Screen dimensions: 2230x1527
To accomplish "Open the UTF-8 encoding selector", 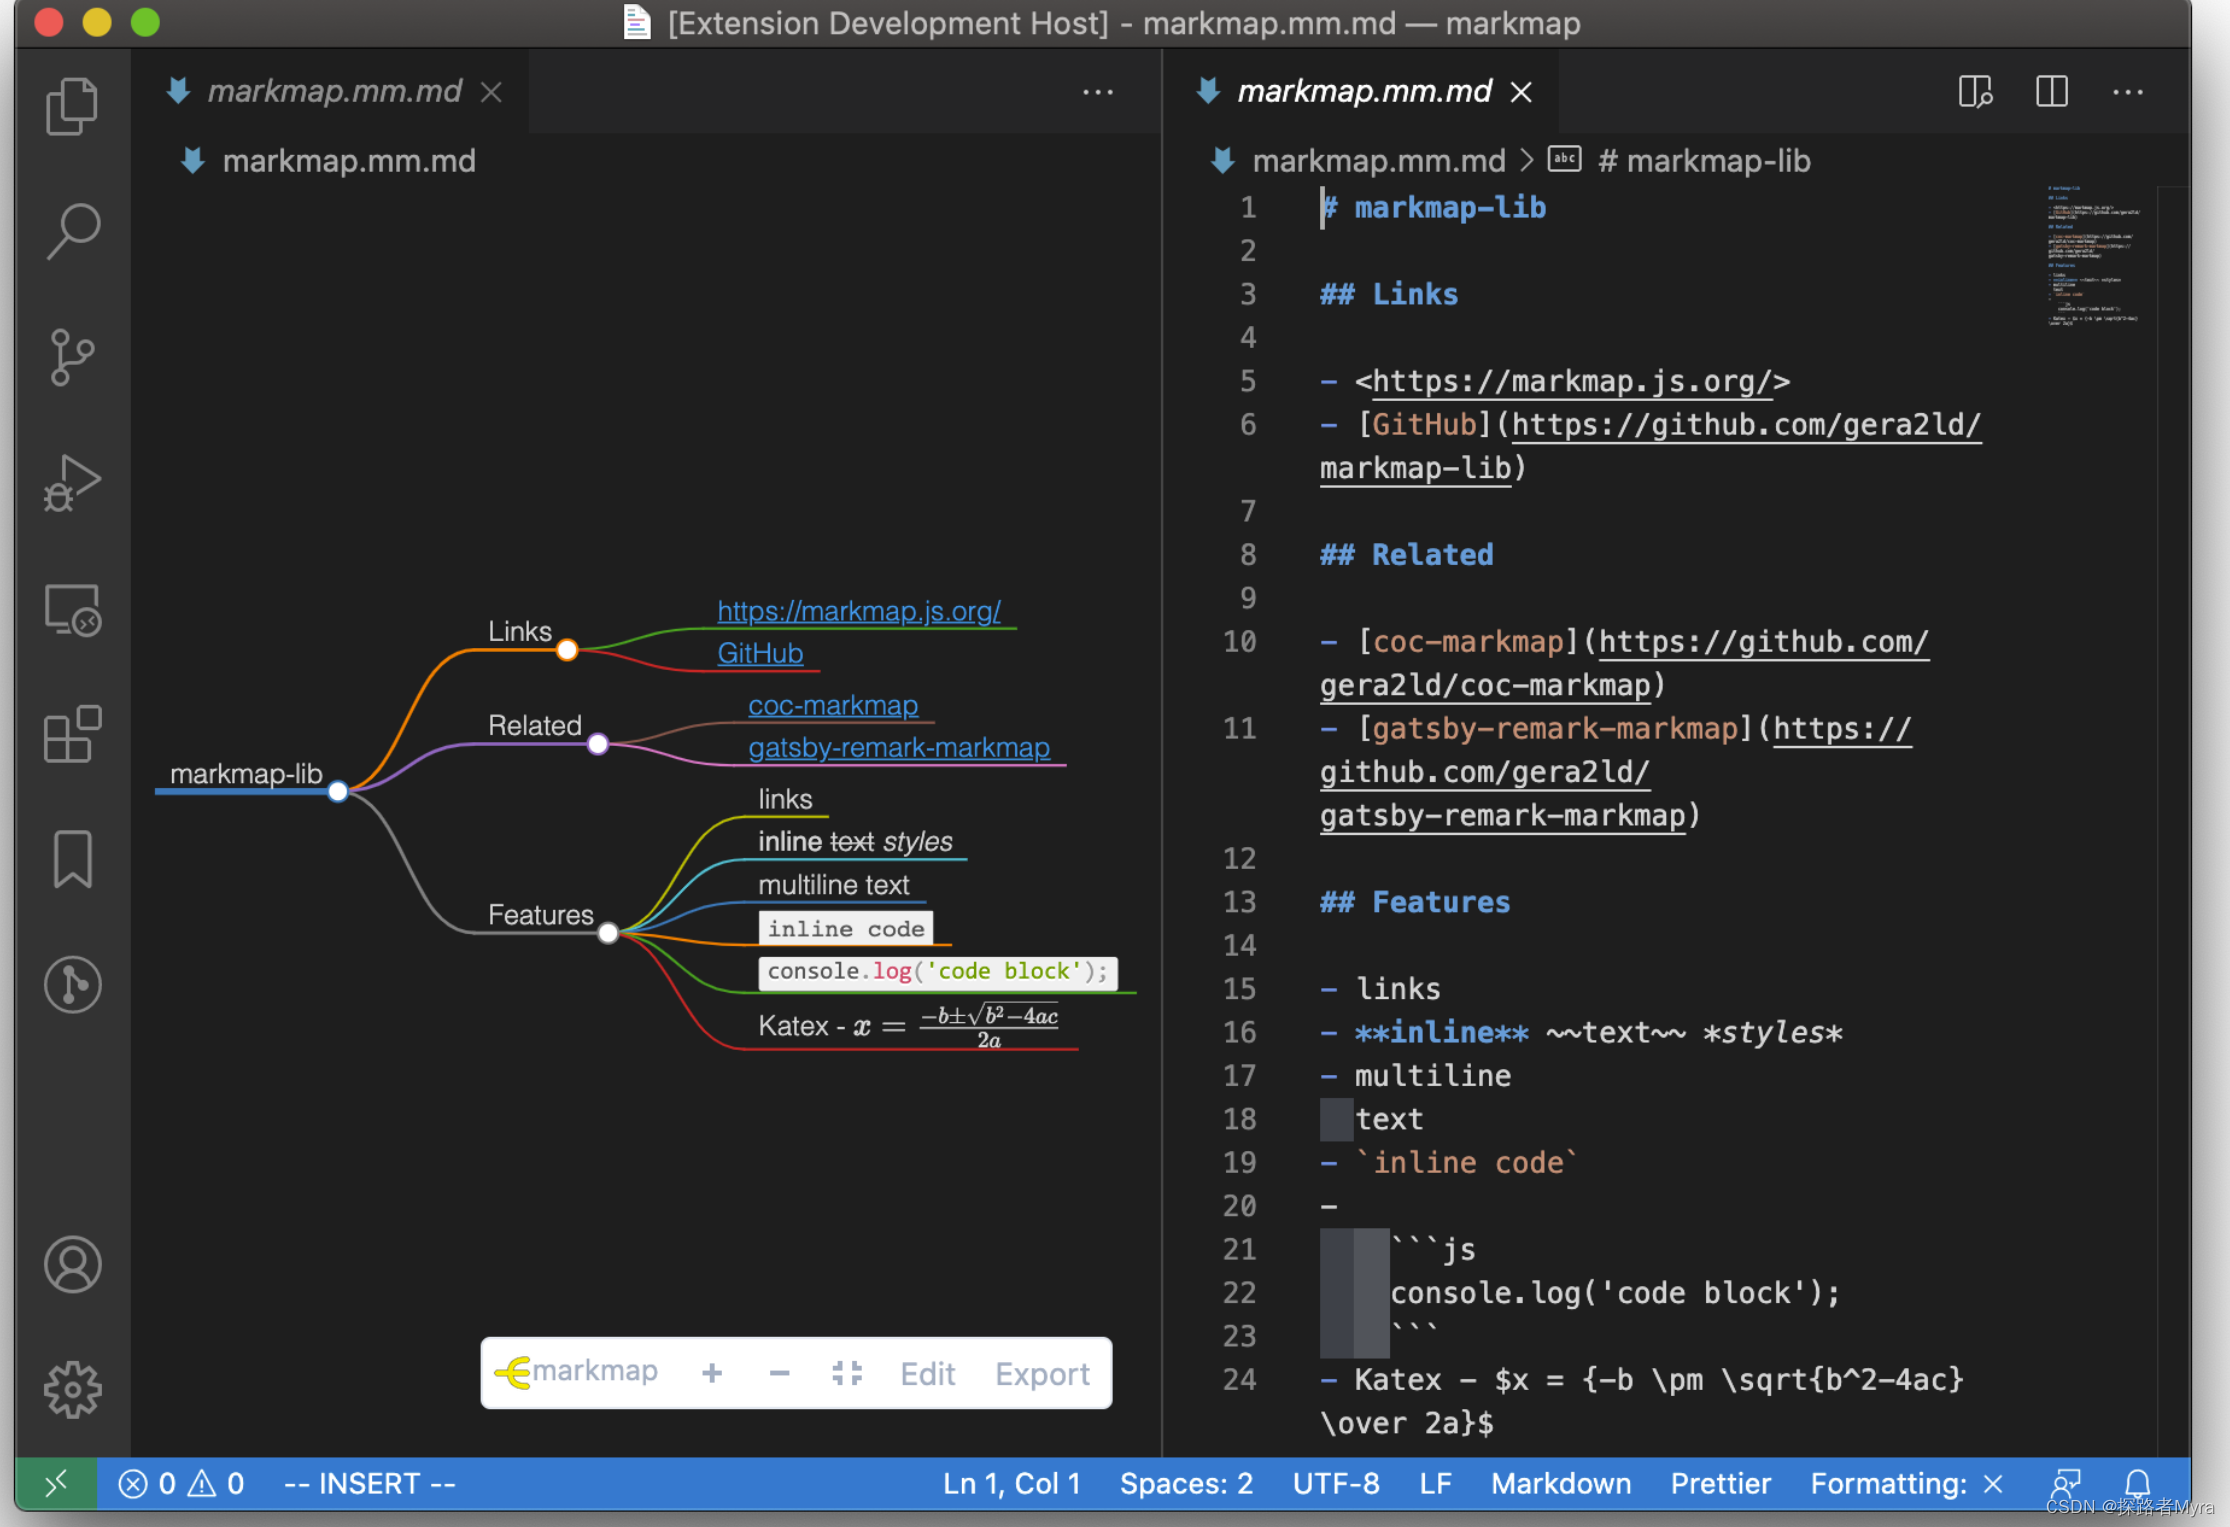I will (1335, 1483).
